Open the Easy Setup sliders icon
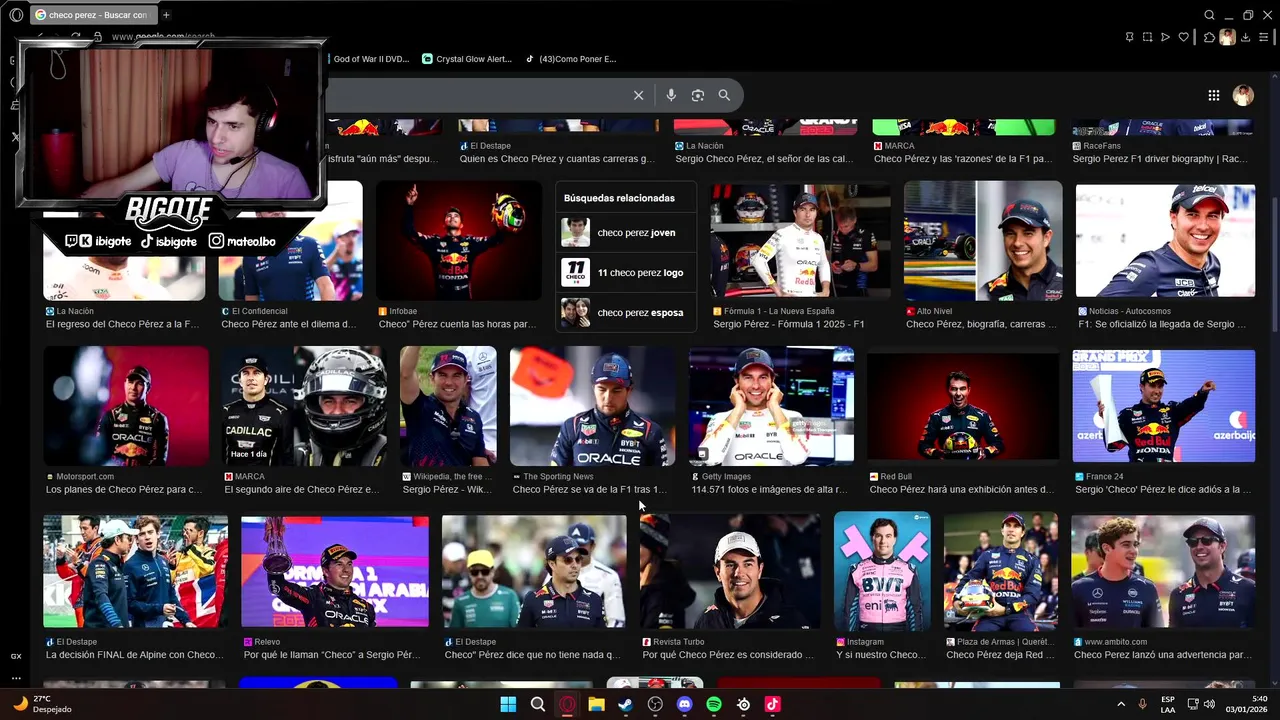 coord(1264,37)
